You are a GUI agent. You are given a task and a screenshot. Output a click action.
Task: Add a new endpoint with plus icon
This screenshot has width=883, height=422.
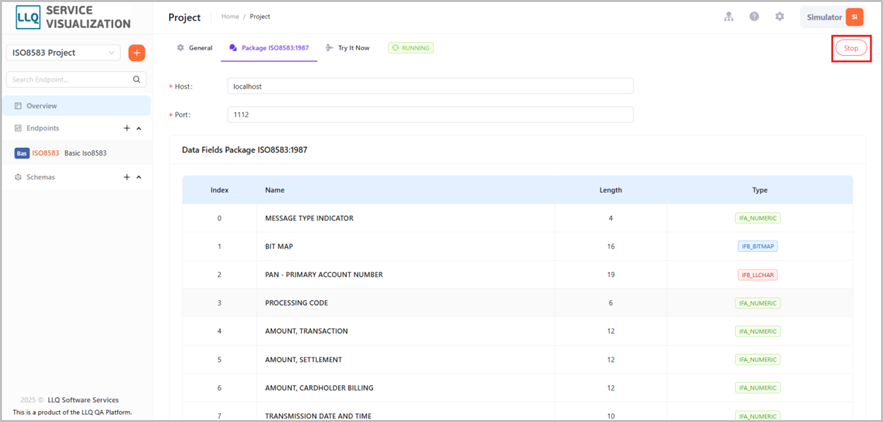[x=127, y=128]
